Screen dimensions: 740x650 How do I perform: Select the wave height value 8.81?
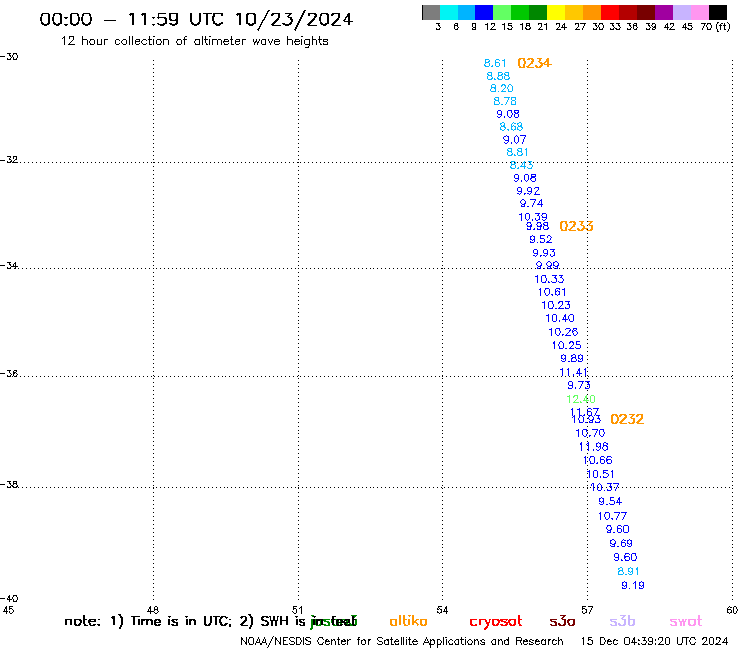pos(517,152)
